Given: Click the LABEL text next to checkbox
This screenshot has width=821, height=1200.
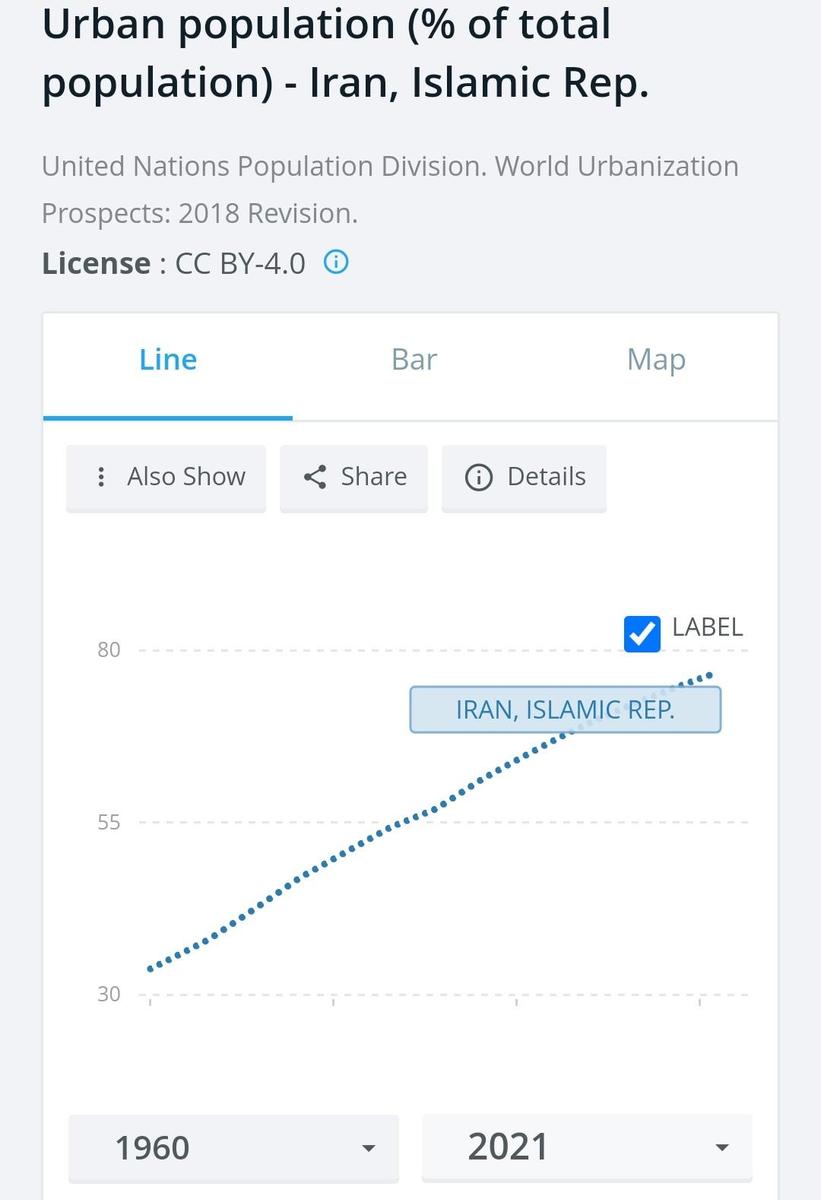Looking at the screenshot, I should (x=707, y=627).
